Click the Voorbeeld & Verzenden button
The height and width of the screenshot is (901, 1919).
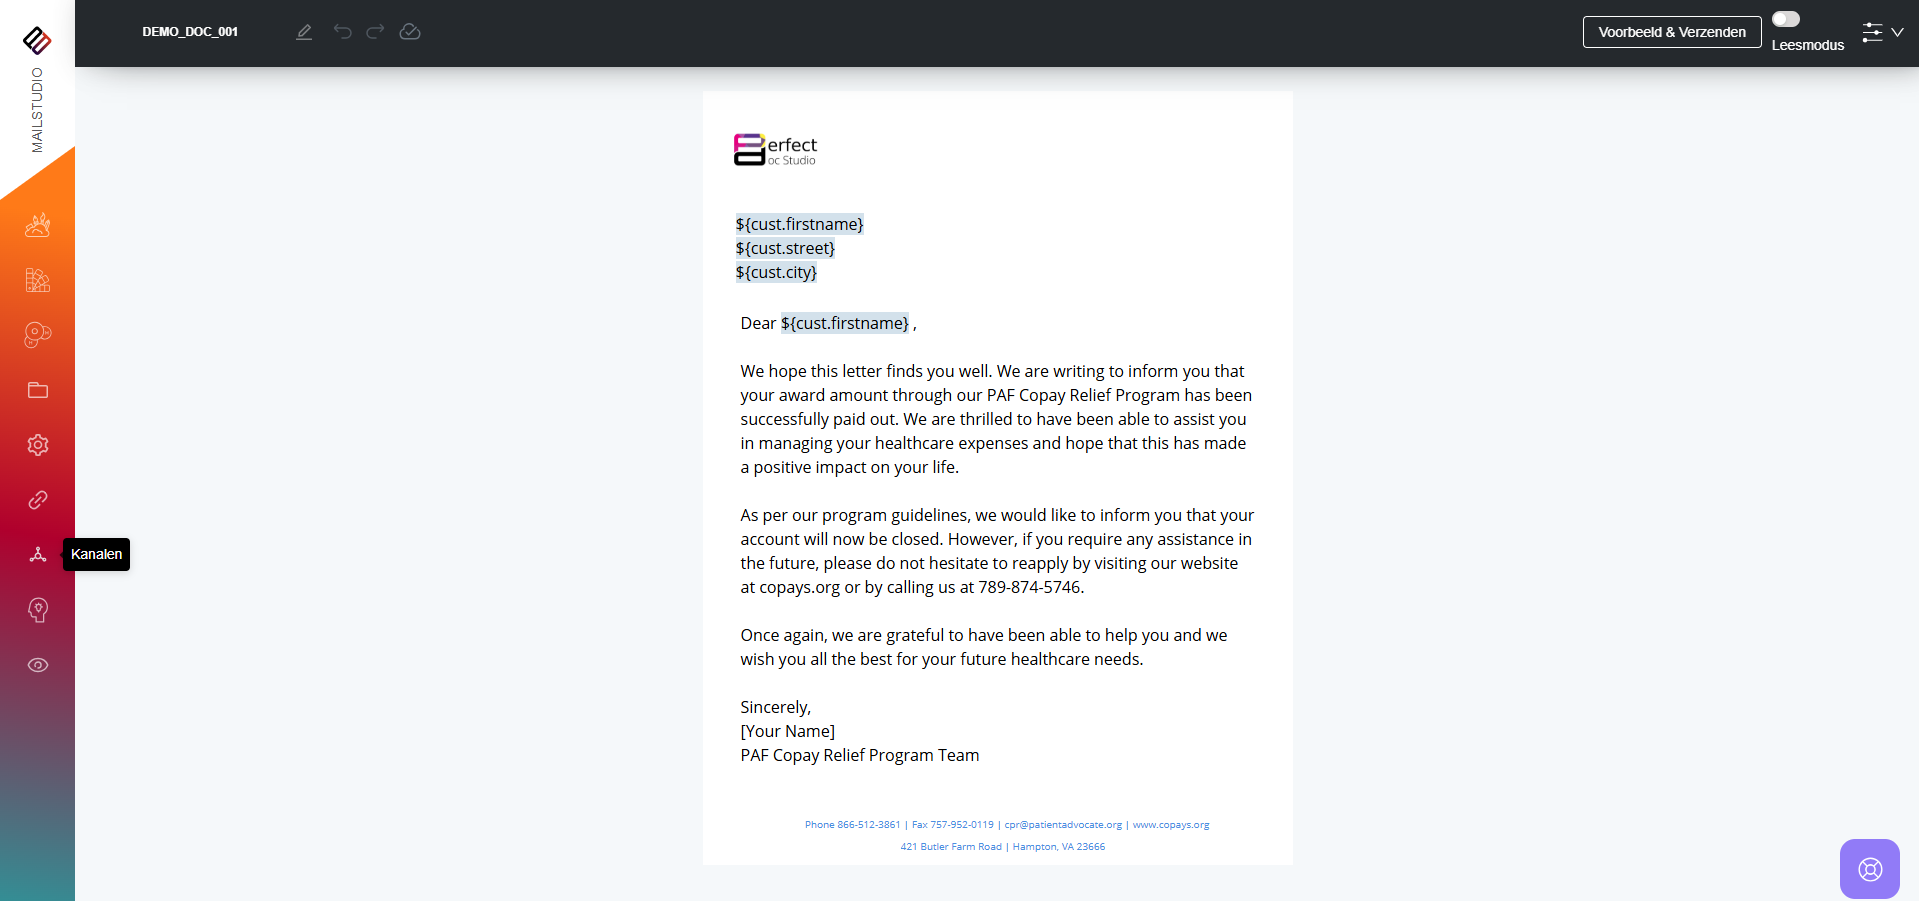coord(1672,32)
